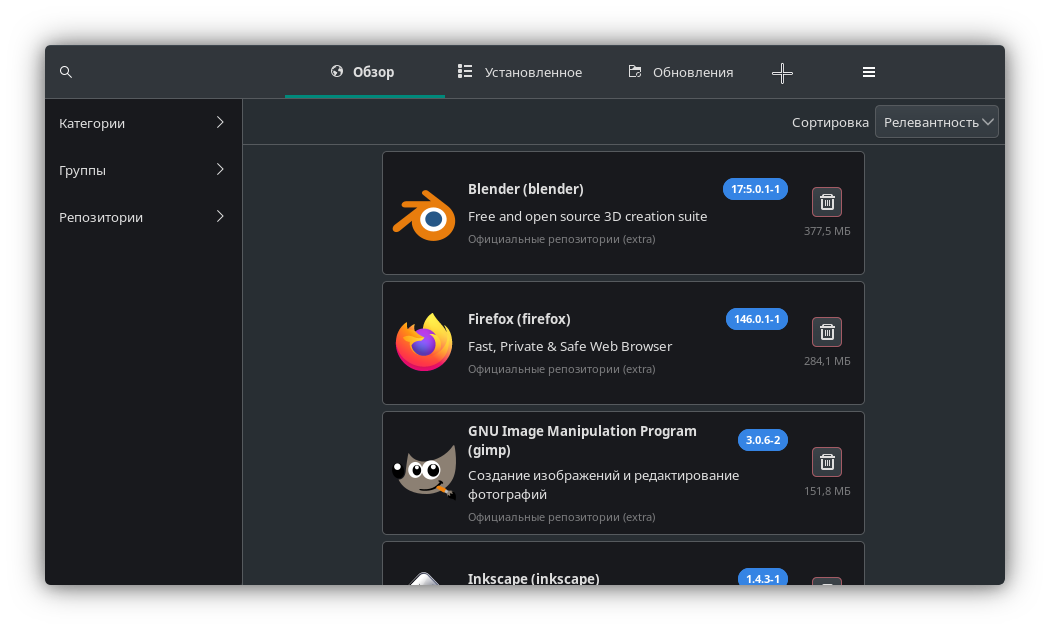Expand the Репозитории section
This screenshot has height=630, width=1050.
143,217
